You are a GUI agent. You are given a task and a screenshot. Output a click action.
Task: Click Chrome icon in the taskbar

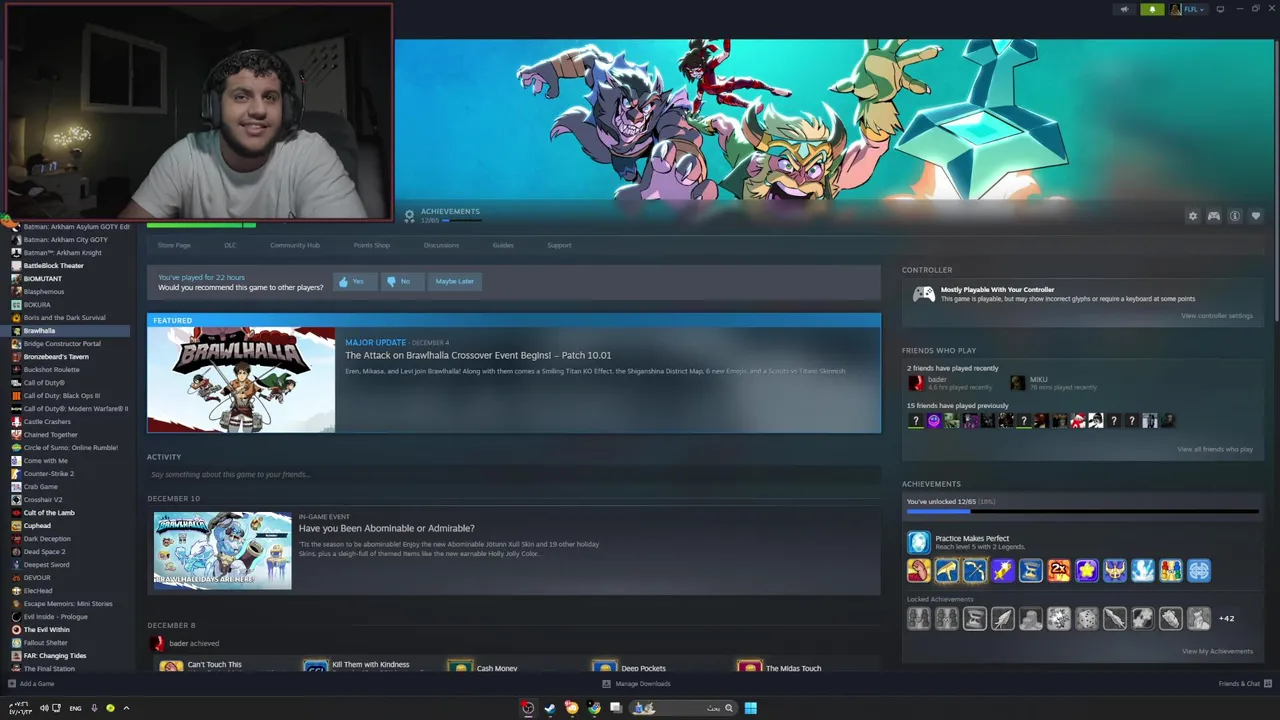pos(594,708)
